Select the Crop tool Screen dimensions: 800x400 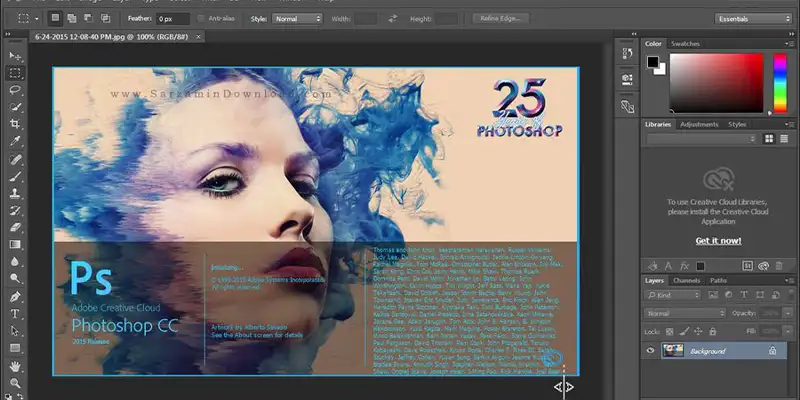[x=15, y=123]
